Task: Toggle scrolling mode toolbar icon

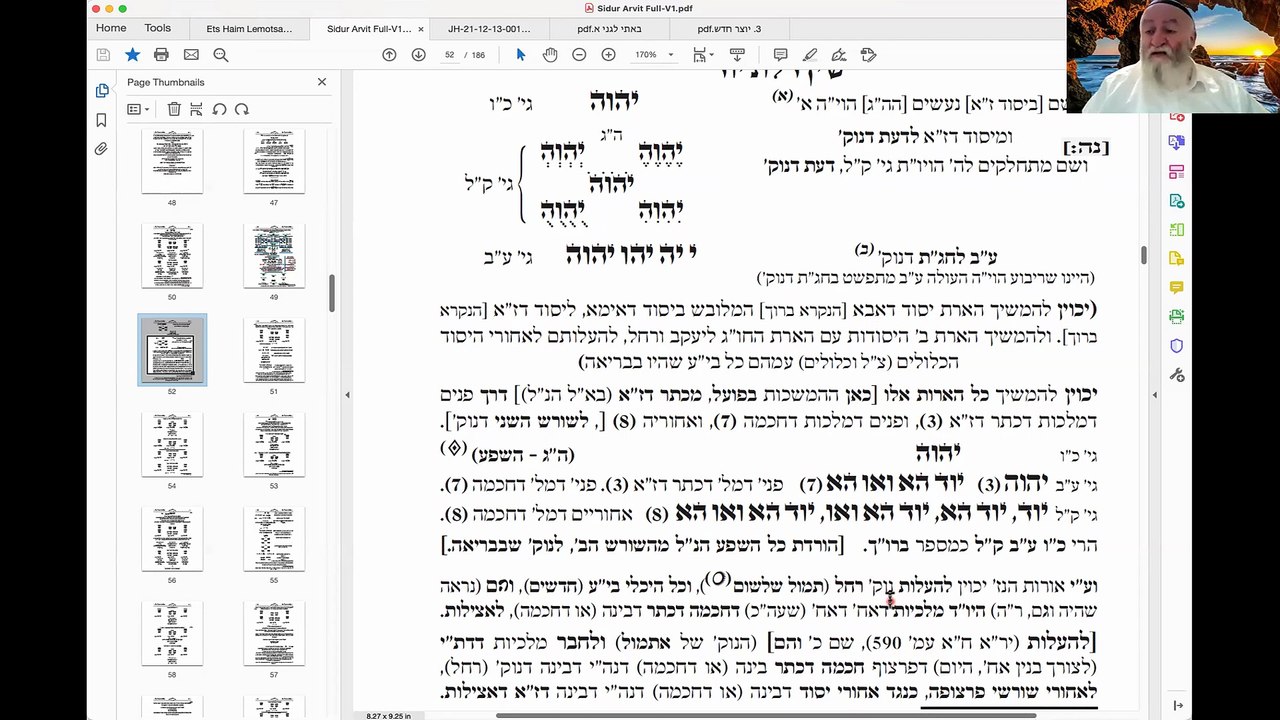Action: point(738,55)
